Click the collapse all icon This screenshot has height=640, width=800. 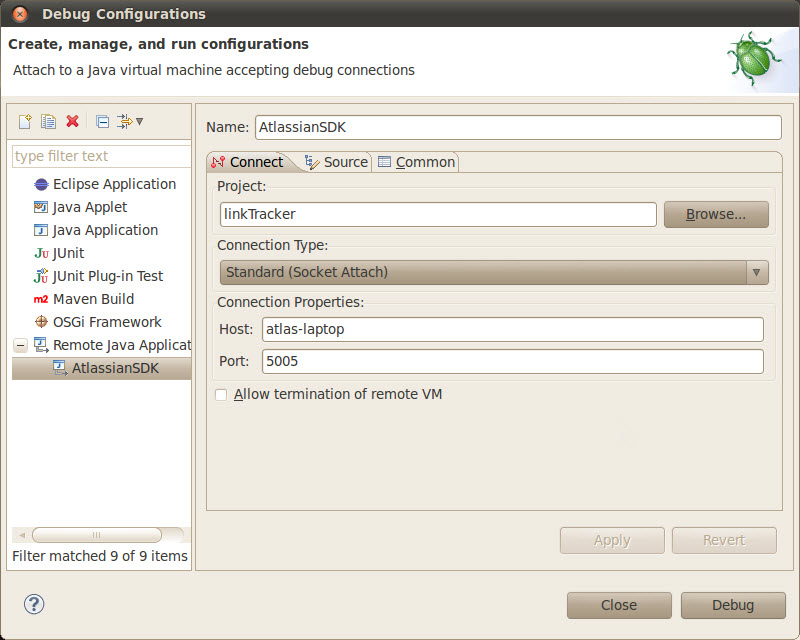[102, 121]
